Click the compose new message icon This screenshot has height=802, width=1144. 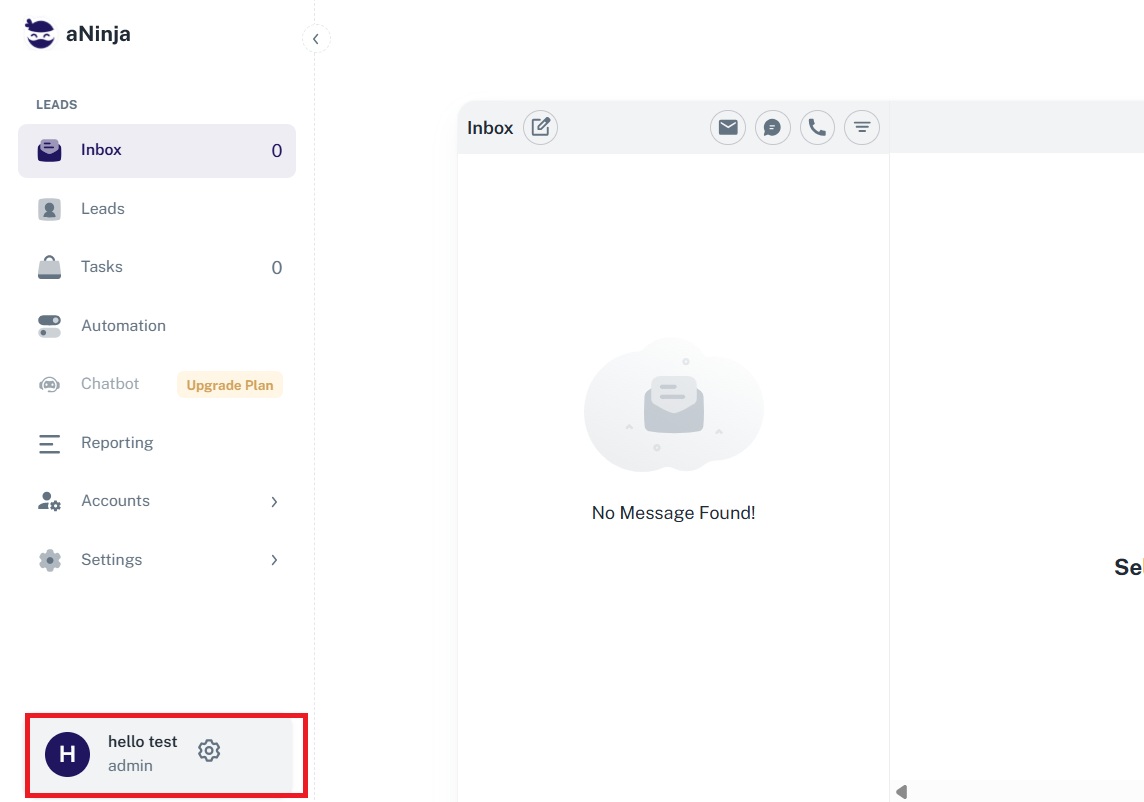click(x=540, y=127)
